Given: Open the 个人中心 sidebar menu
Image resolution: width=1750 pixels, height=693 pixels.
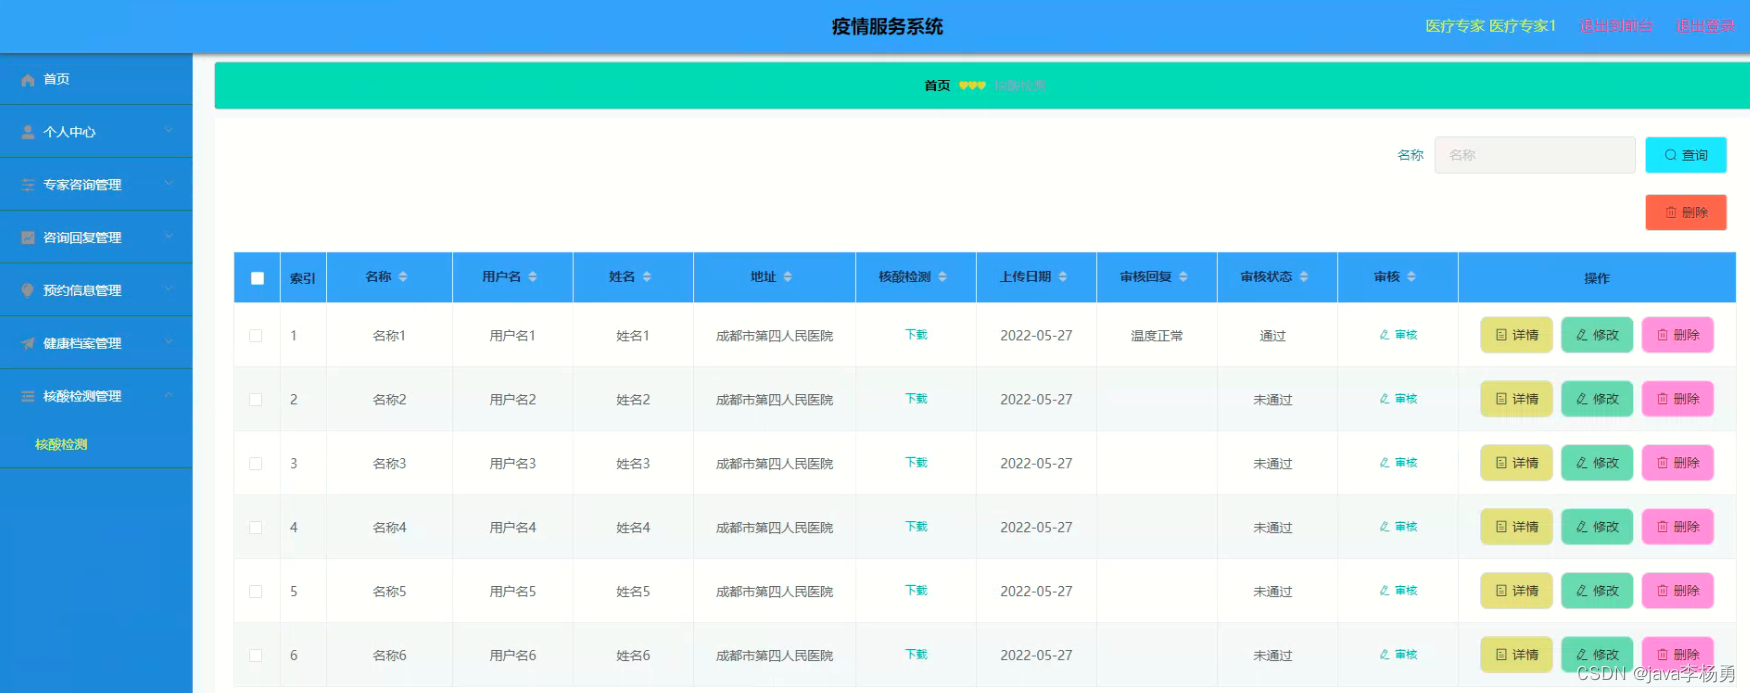Looking at the screenshot, I should pos(96,132).
